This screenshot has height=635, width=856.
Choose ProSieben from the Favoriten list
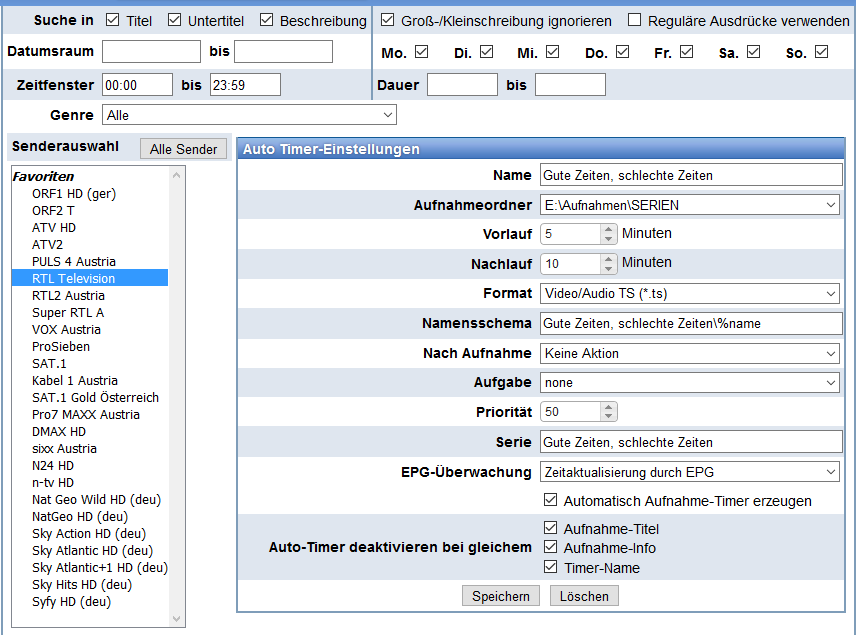(x=61, y=347)
